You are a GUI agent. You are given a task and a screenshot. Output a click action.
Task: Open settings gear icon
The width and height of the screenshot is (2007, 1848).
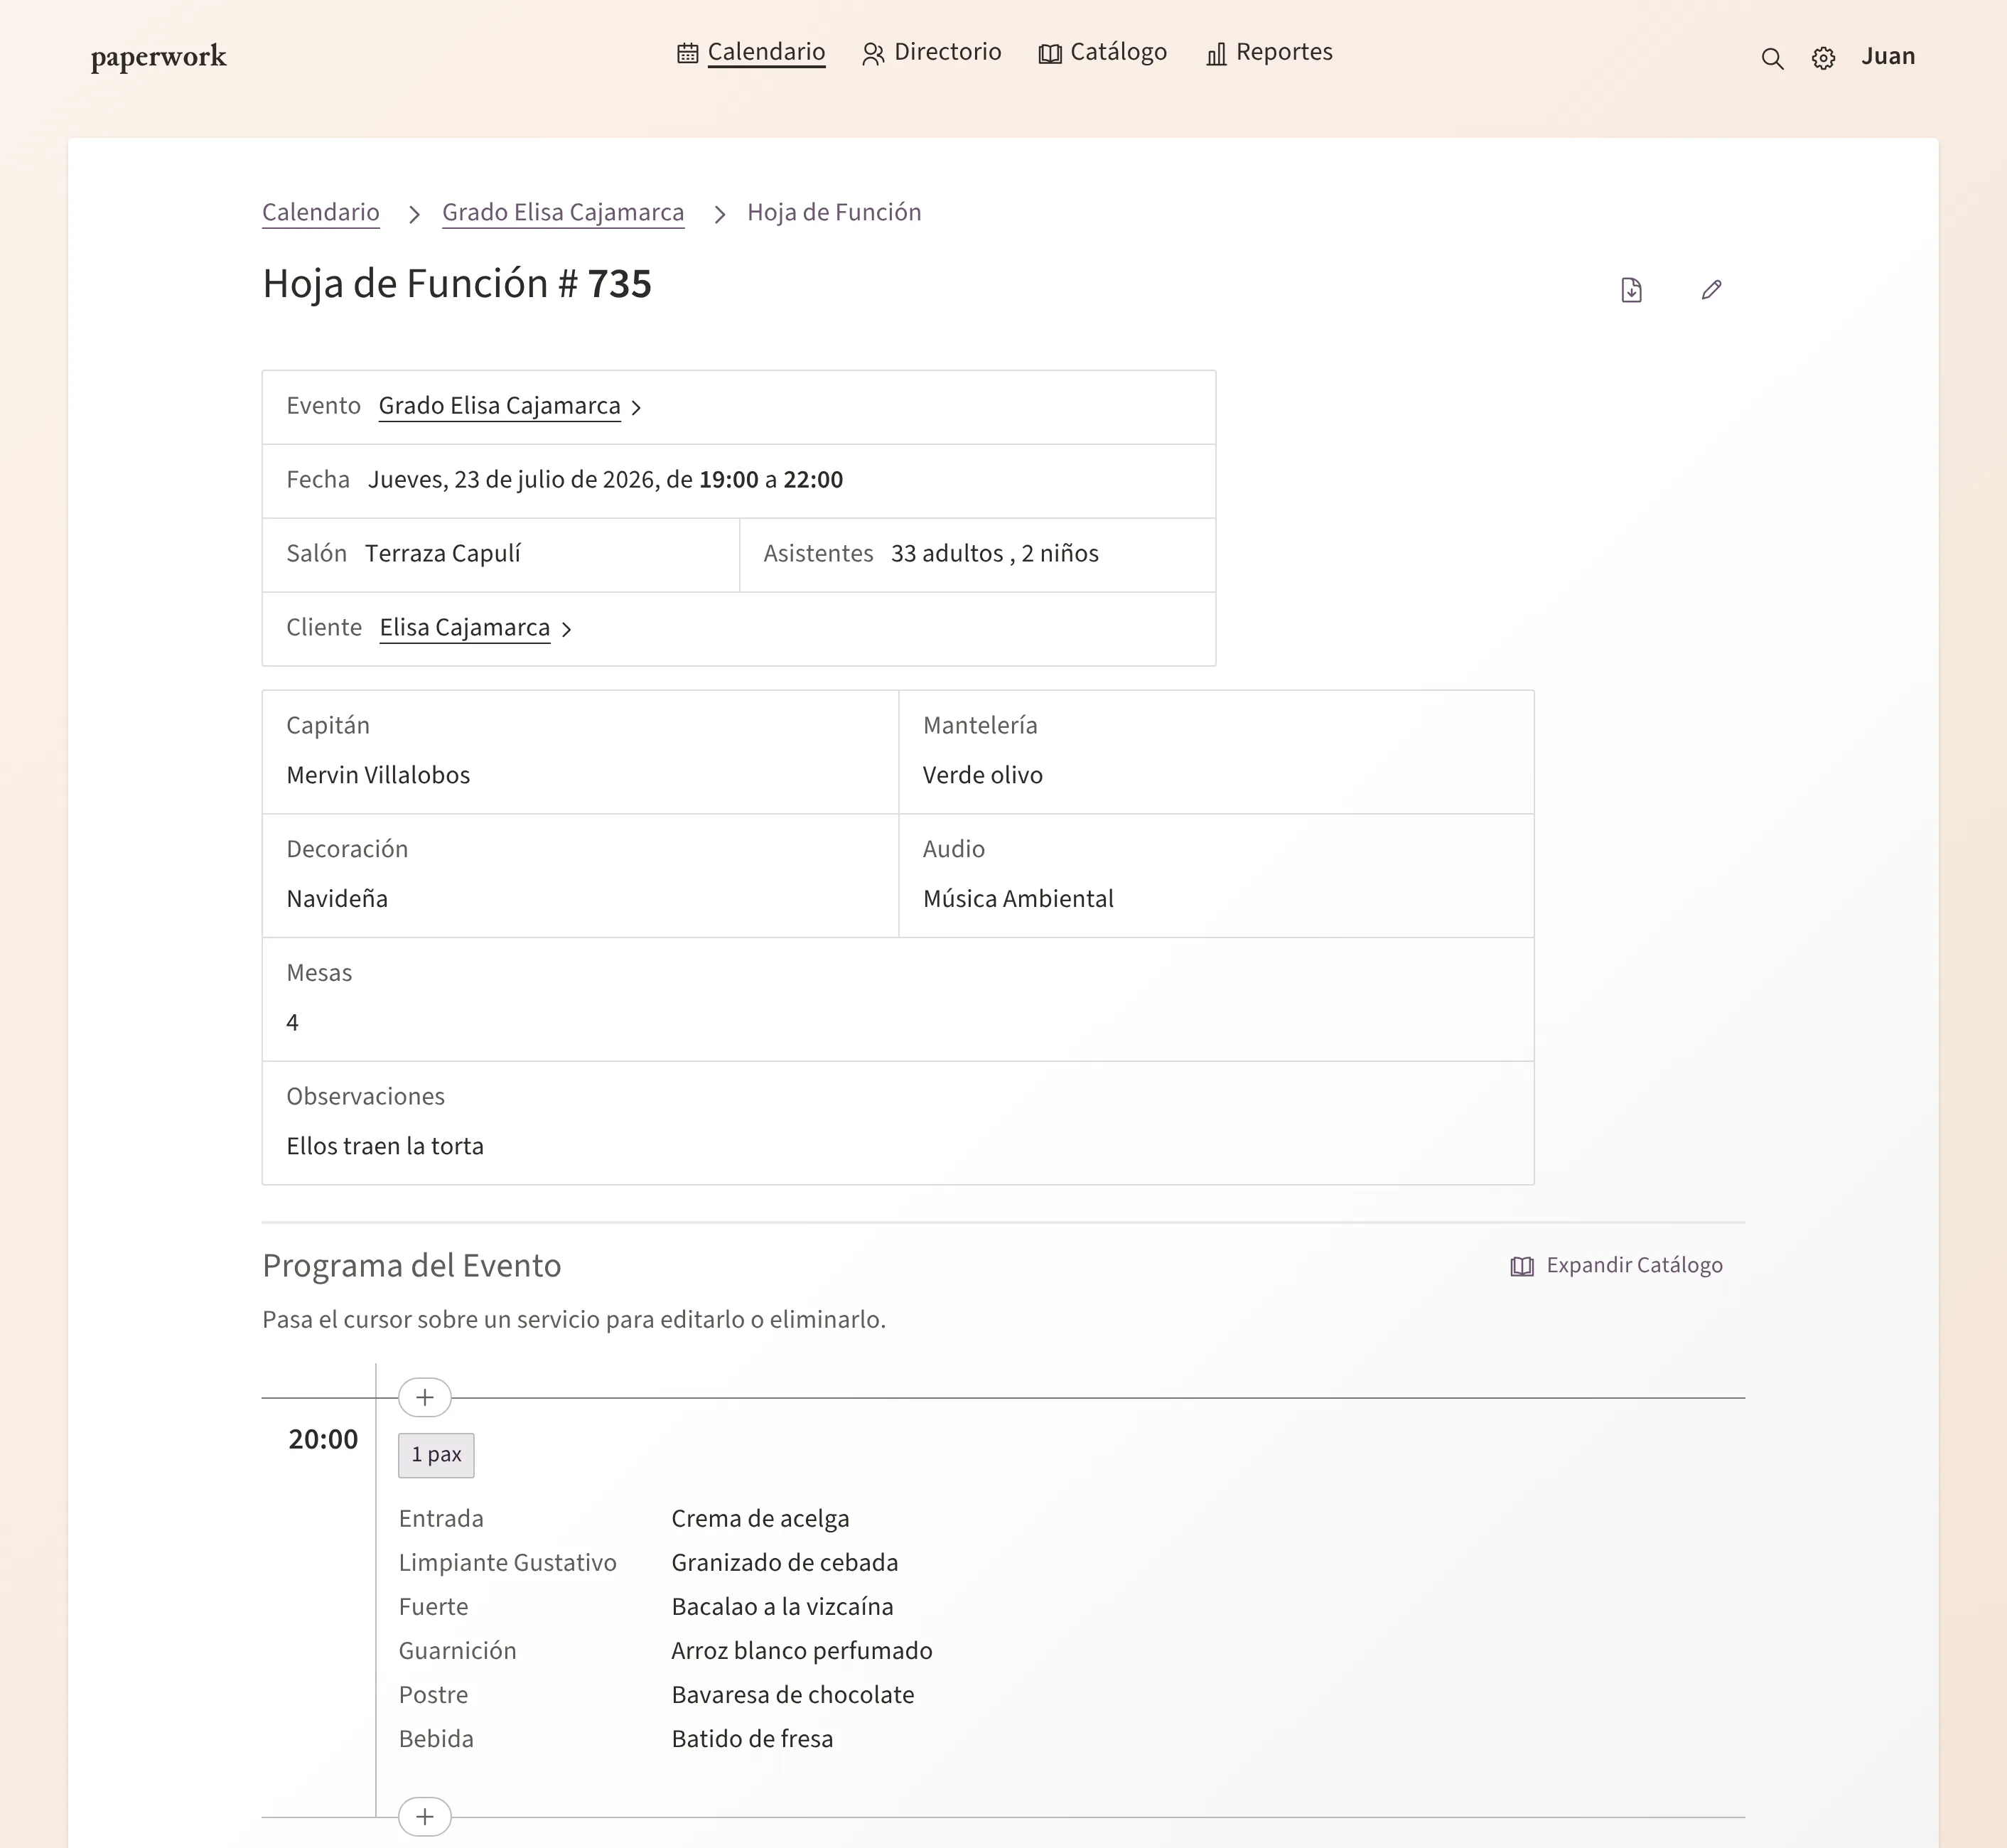[1823, 58]
